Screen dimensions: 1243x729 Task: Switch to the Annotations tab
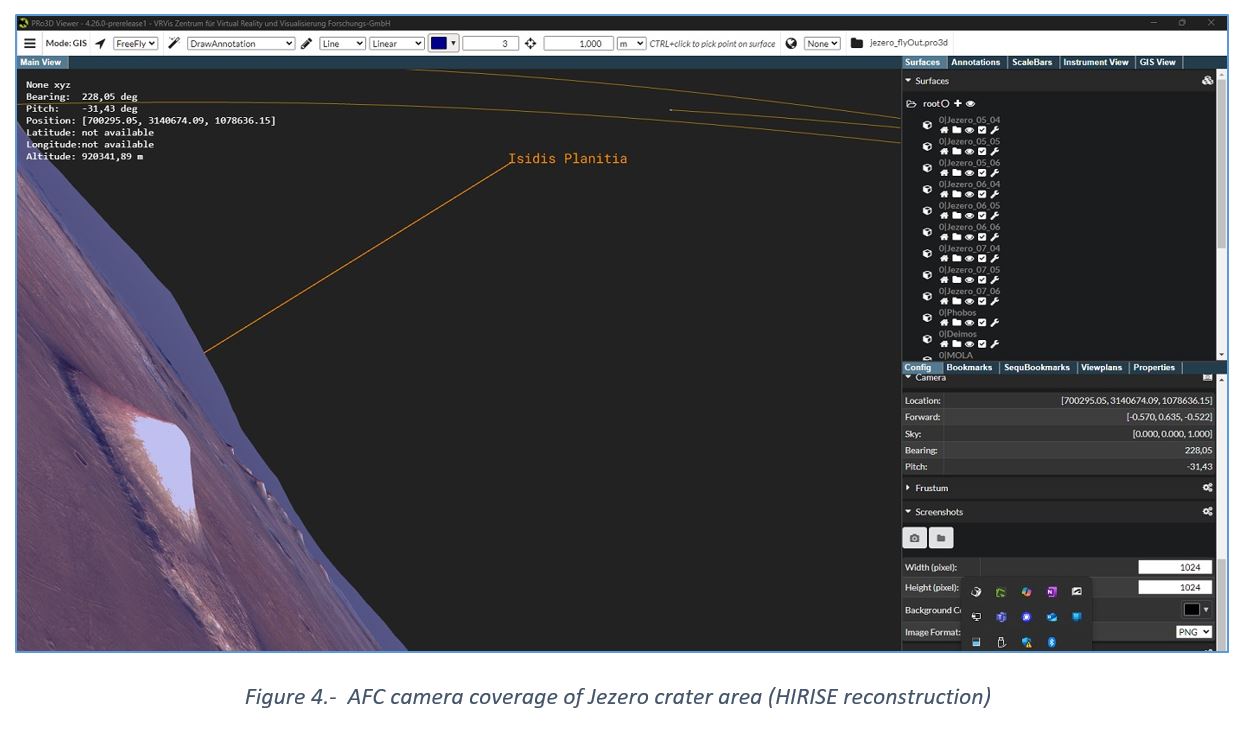coord(975,62)
